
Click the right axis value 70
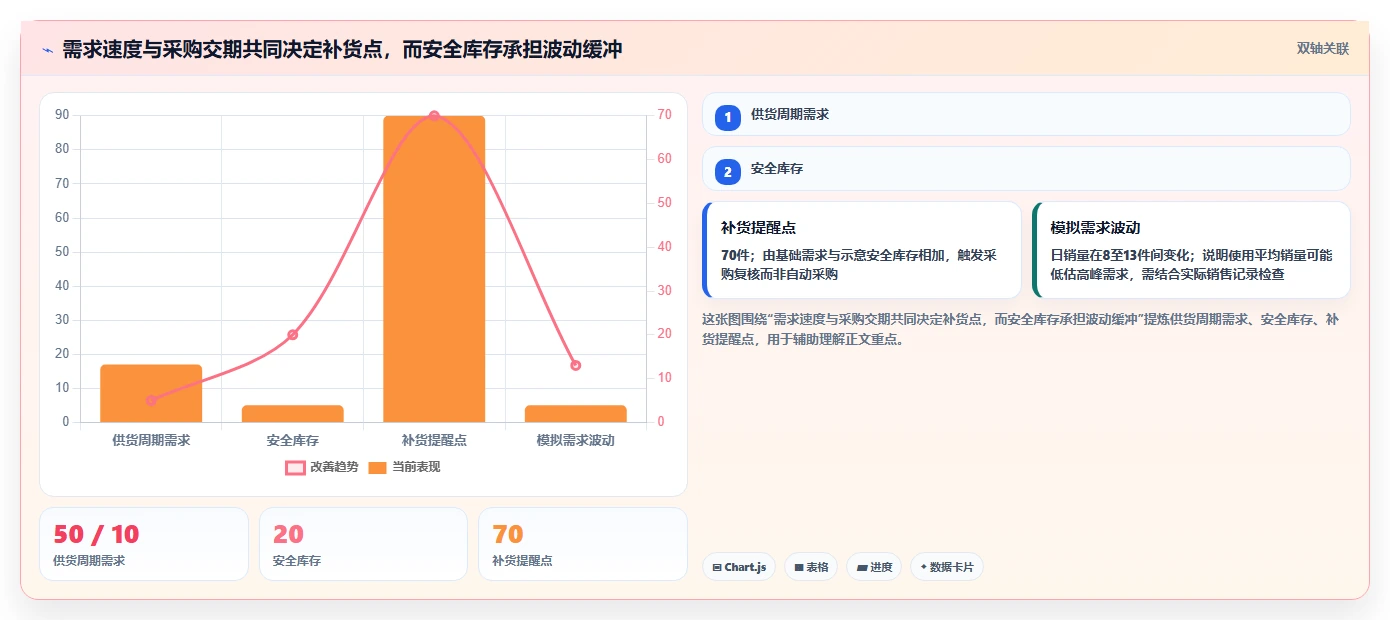(665, 115)
